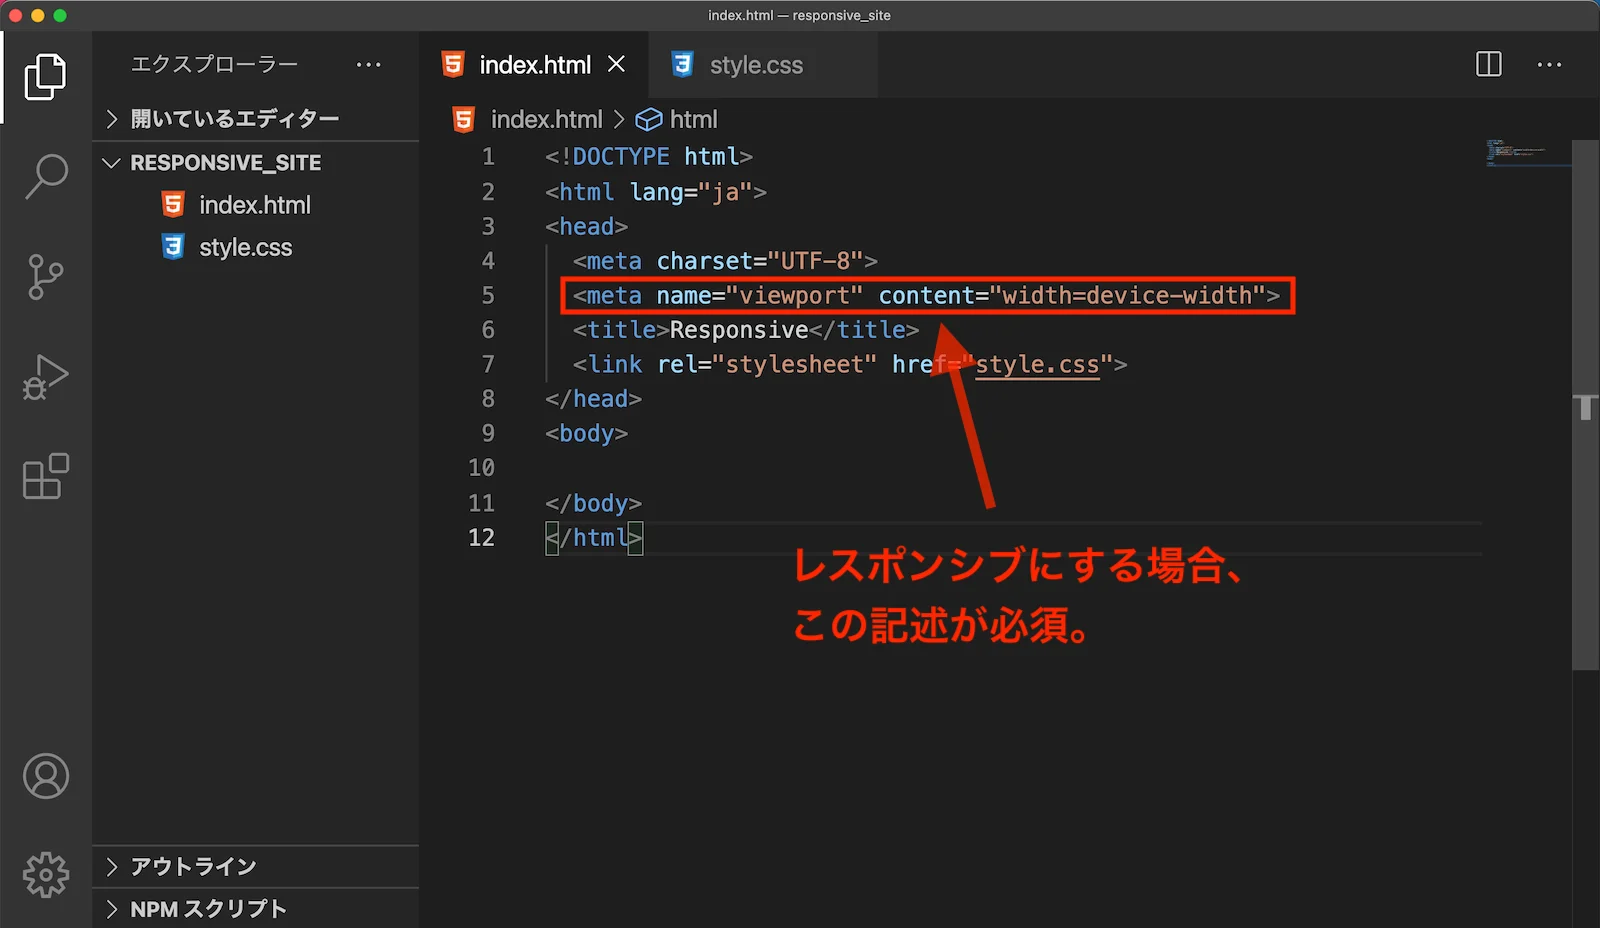
Task: Click the closing html tag on line 12
Action: (x=594, y=538)
